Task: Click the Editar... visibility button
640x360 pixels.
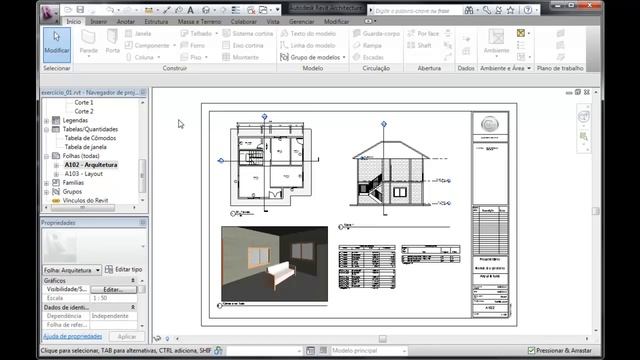Action: click(x=113, y=289)
